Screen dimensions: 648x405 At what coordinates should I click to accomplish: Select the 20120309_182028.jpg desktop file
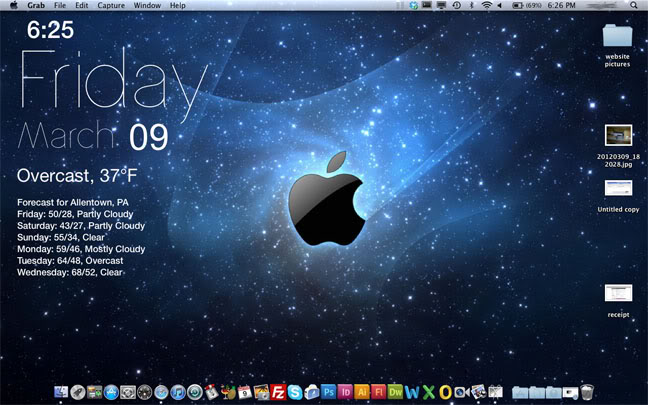pos(618,145)
